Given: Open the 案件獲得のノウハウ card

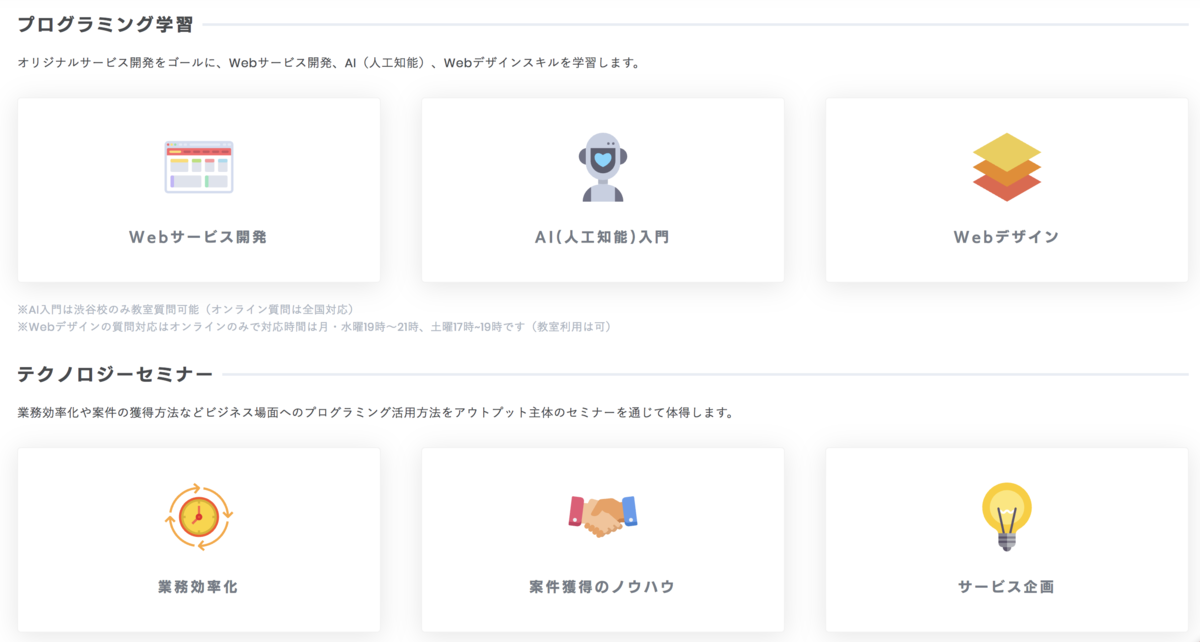Looking at the screenshot, I should pos(603,540).
